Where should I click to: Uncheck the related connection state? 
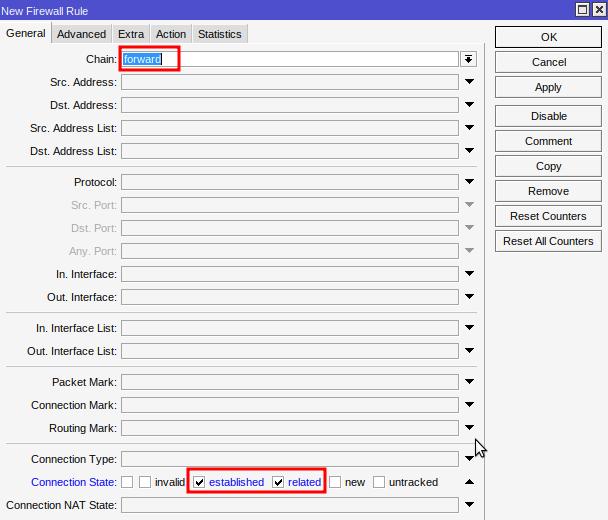[x=278, y=482]
